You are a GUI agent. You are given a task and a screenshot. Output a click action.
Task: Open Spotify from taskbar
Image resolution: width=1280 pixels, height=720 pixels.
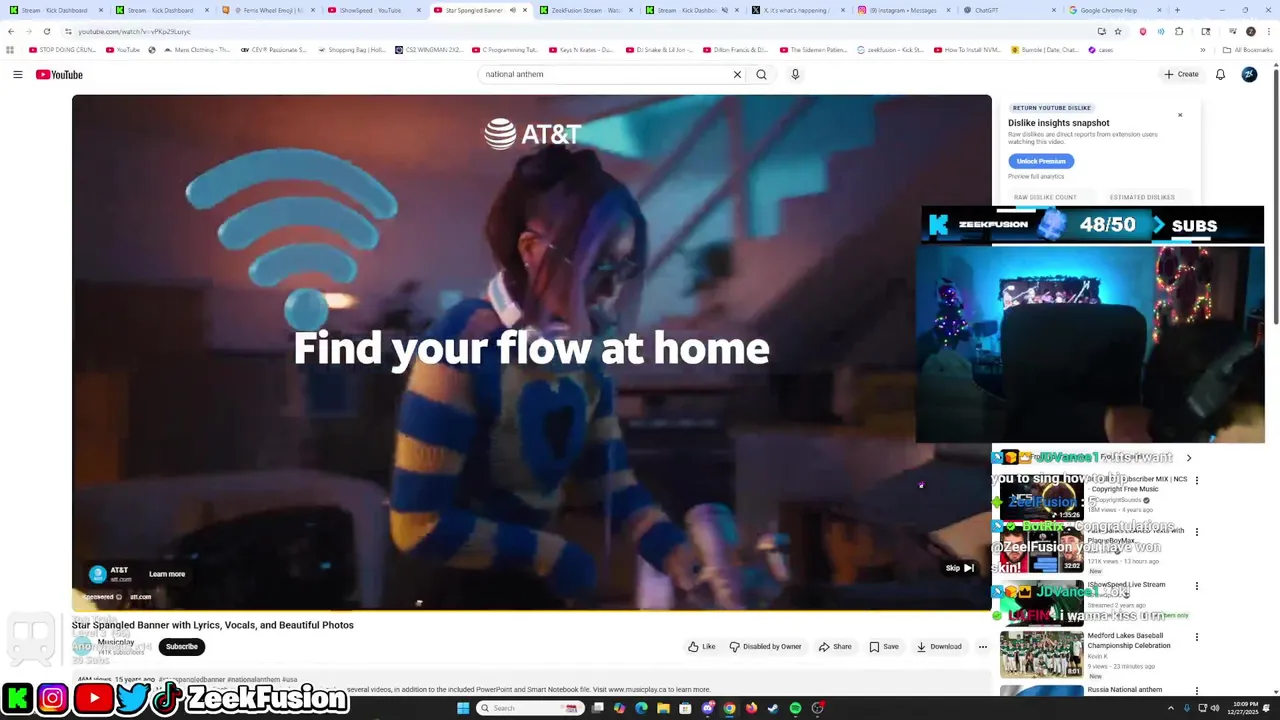[795, 708]
